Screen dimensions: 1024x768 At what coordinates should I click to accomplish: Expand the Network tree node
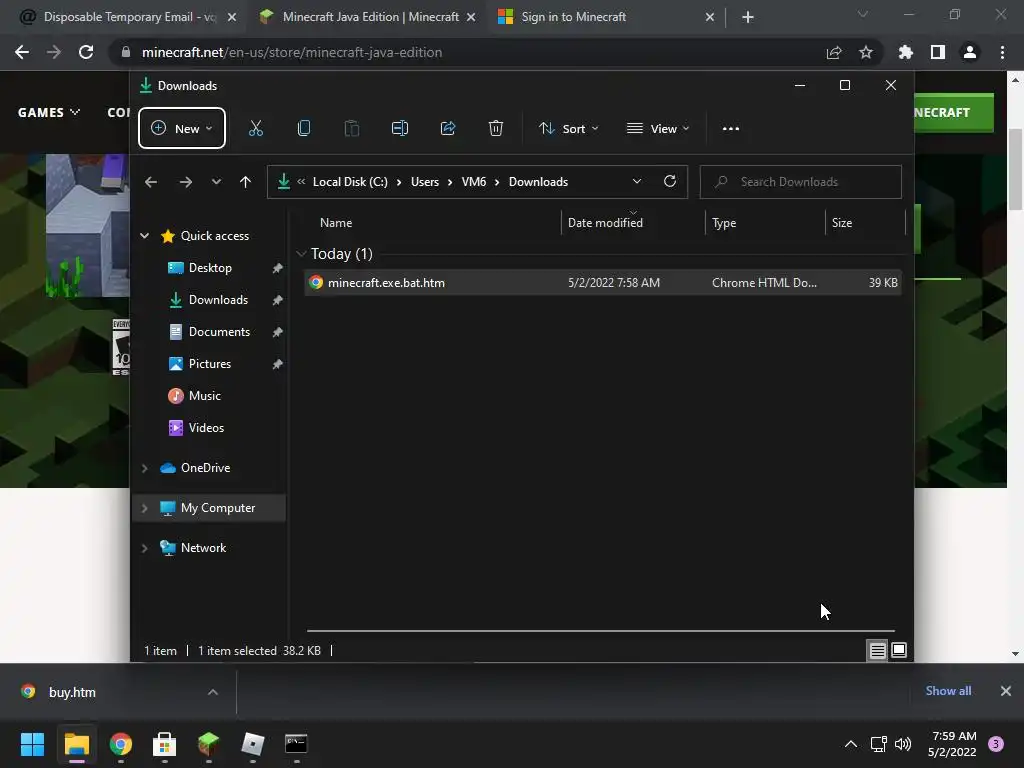point(144,548)
